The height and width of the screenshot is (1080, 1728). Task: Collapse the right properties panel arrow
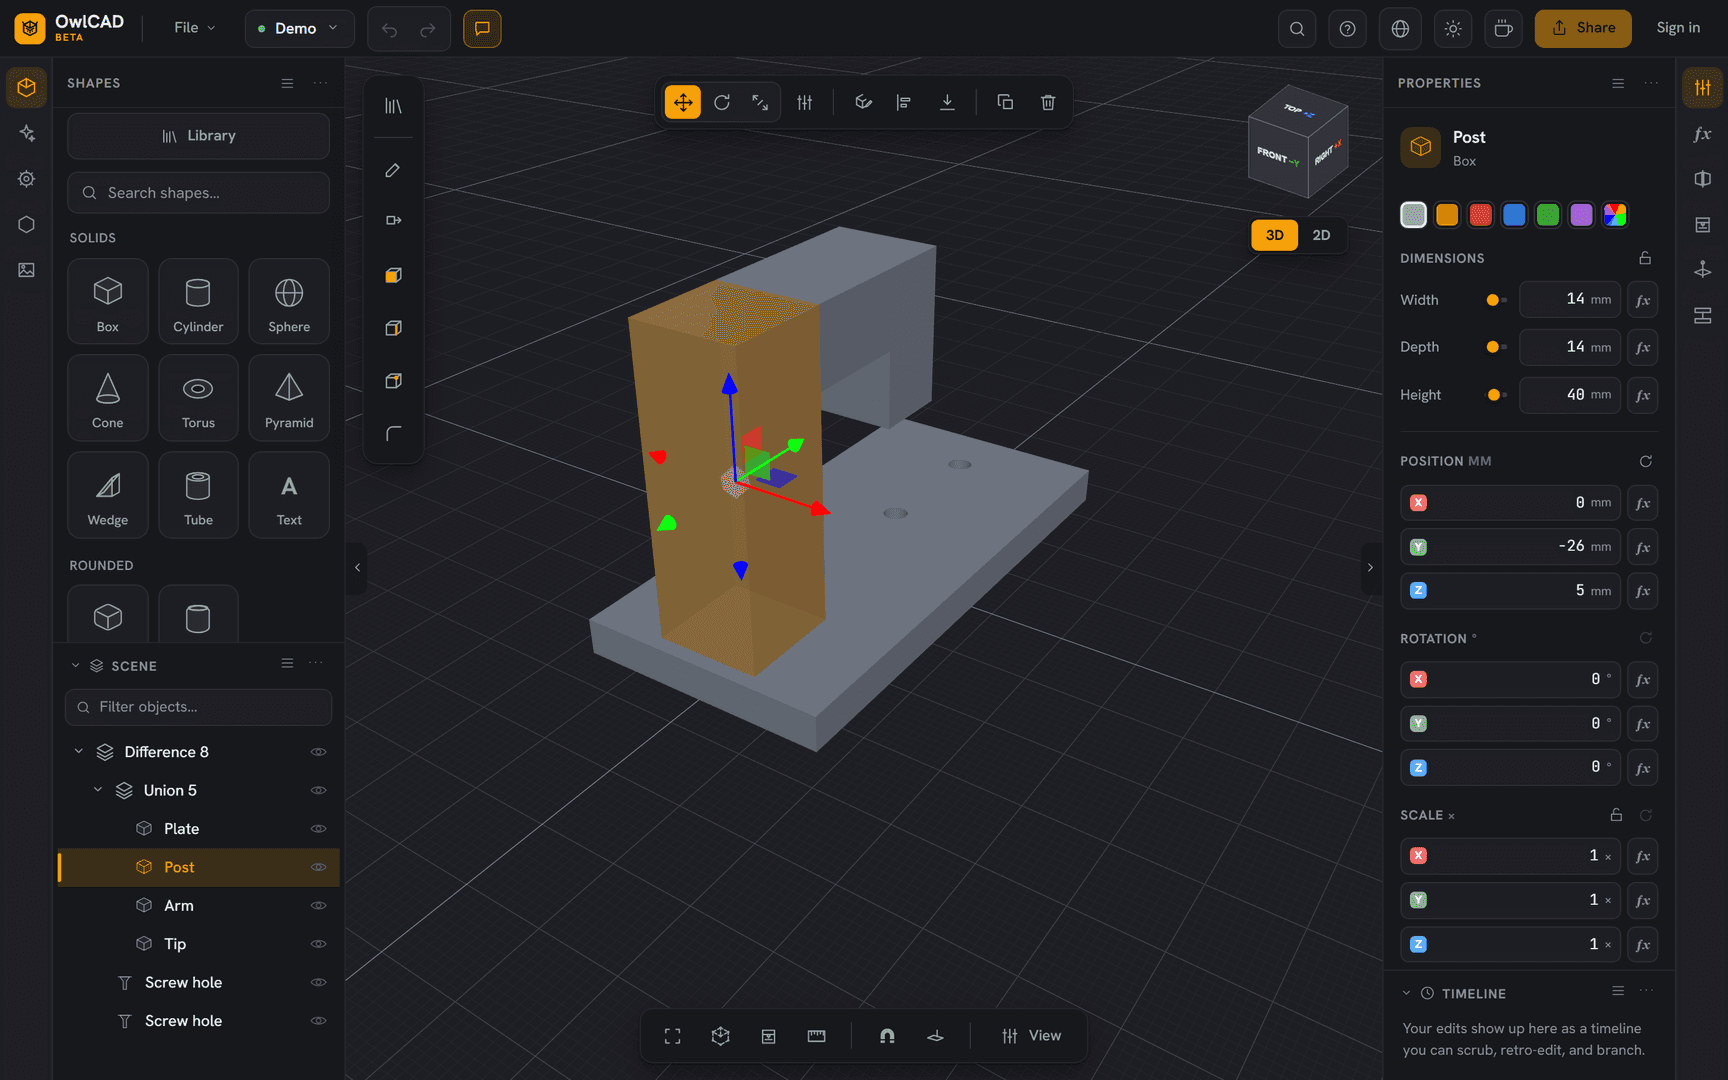1370,568
